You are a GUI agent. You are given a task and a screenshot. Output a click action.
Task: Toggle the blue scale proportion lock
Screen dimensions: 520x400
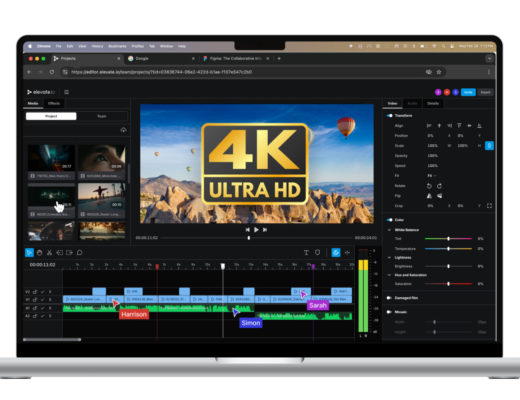tap(489, 146)
